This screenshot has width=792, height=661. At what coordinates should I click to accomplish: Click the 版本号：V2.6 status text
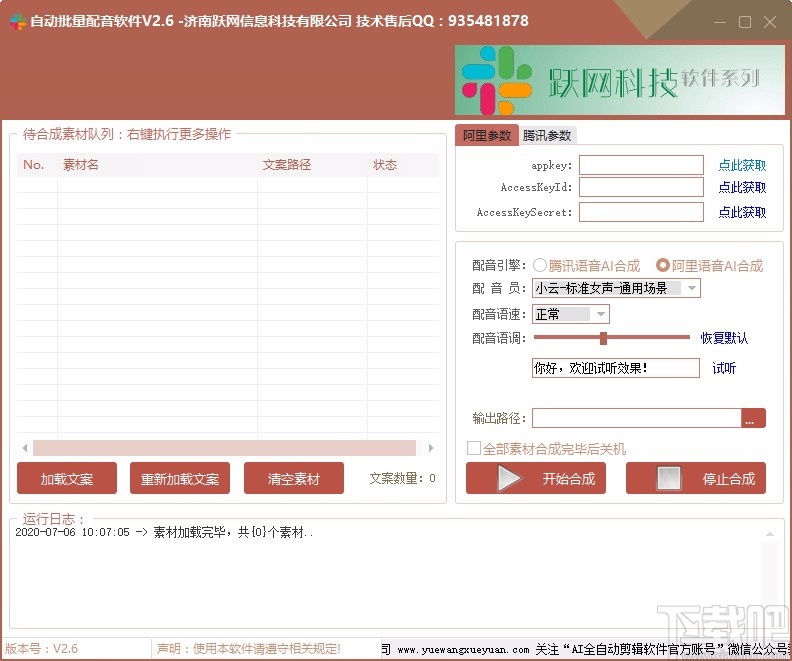[41, 648]
